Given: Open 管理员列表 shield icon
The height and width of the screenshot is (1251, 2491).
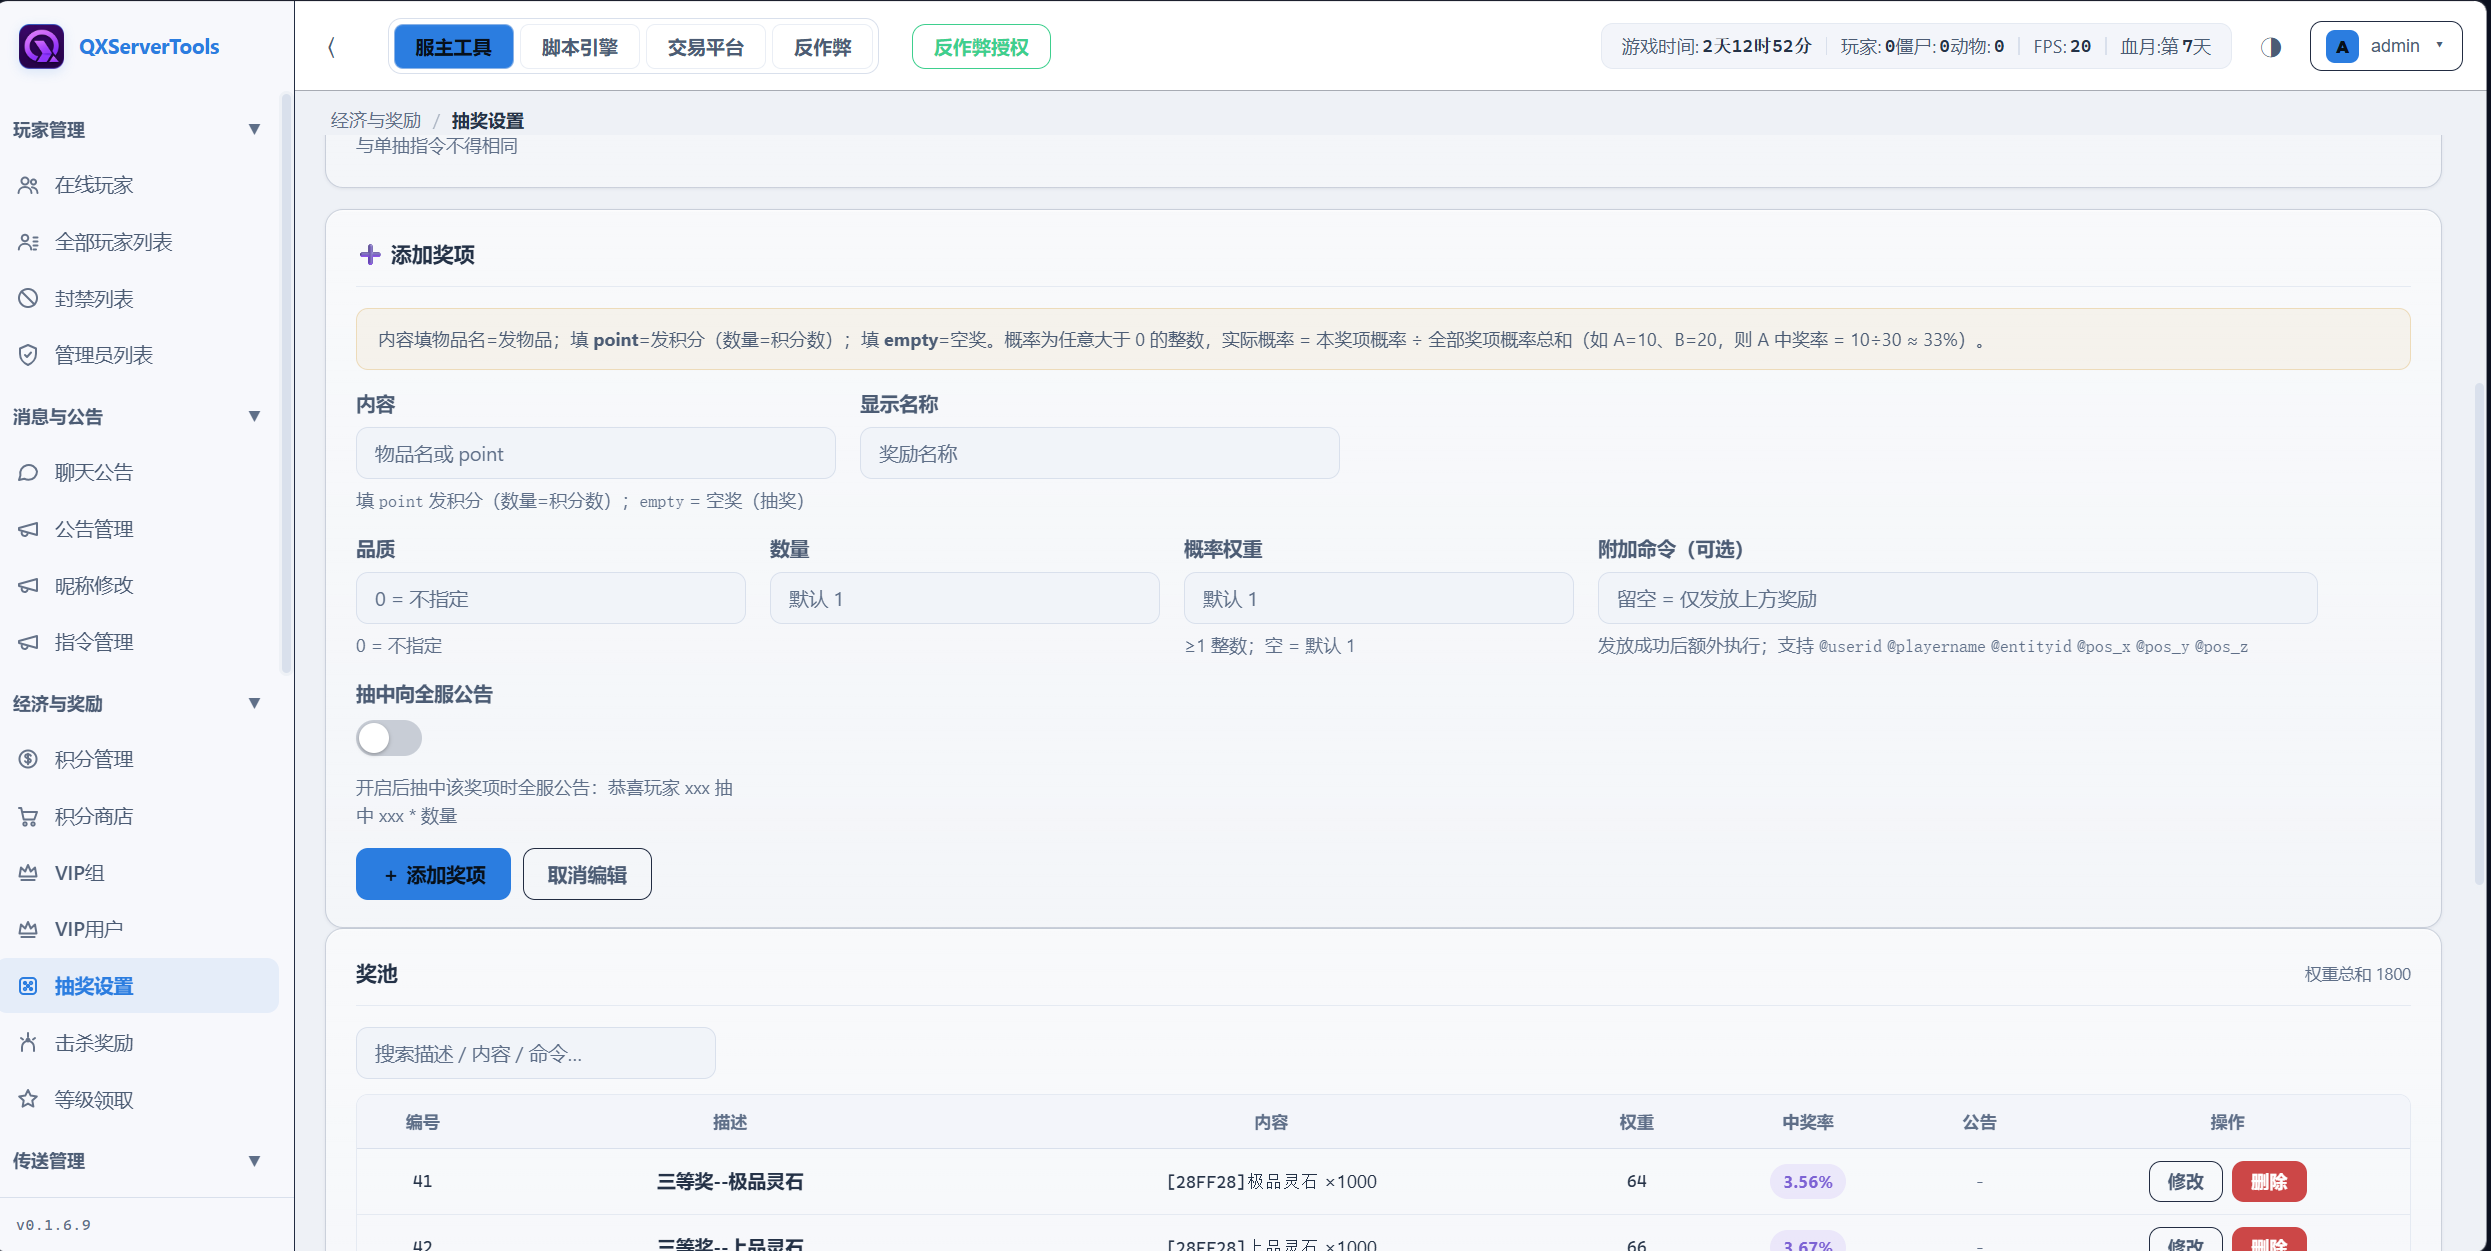Looking at the screenshot, I should pos(28,355).
